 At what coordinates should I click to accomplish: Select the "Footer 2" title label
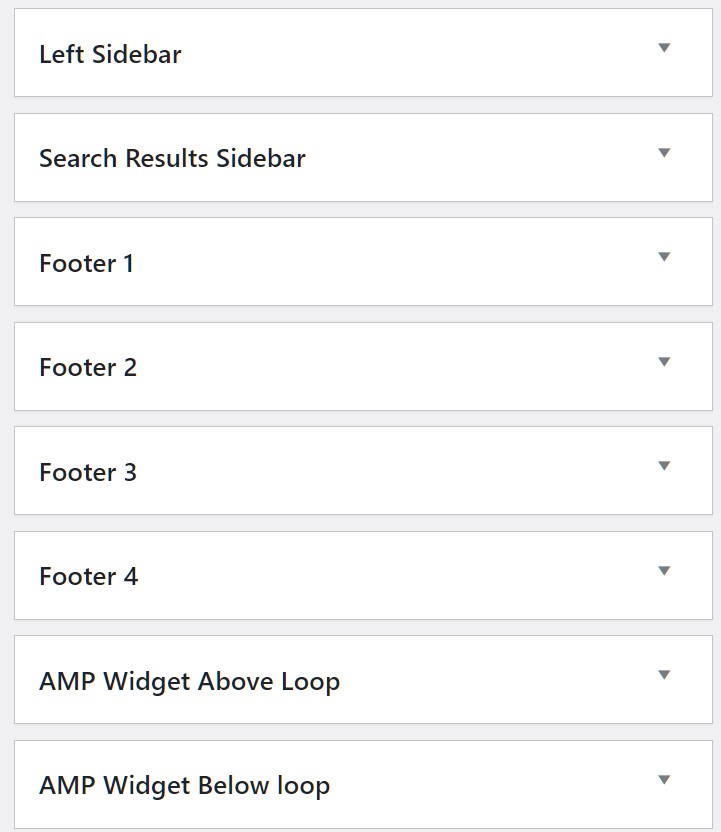pyautogui.click(x=88, y=367)
